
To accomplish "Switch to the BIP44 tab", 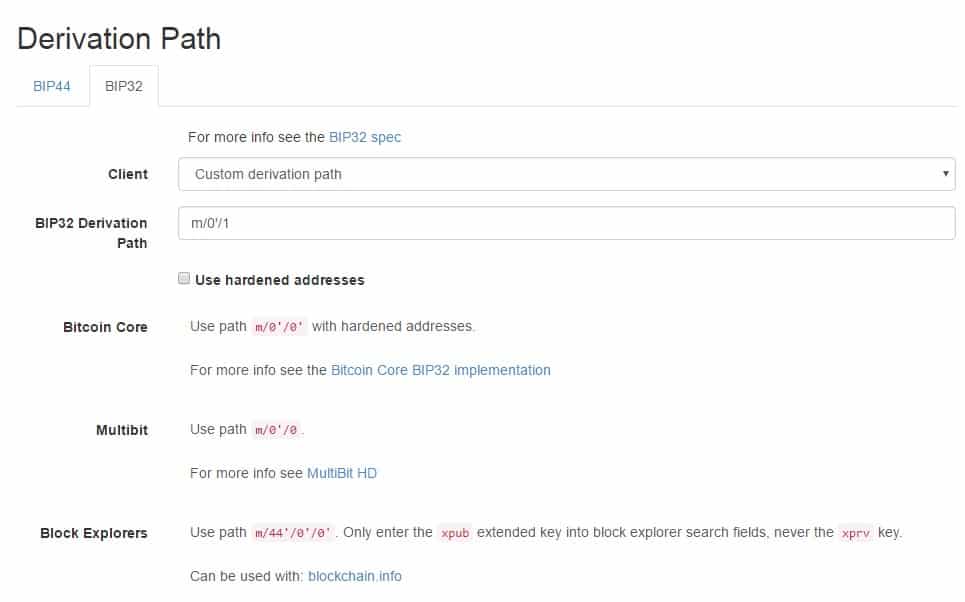I will 52,86.
